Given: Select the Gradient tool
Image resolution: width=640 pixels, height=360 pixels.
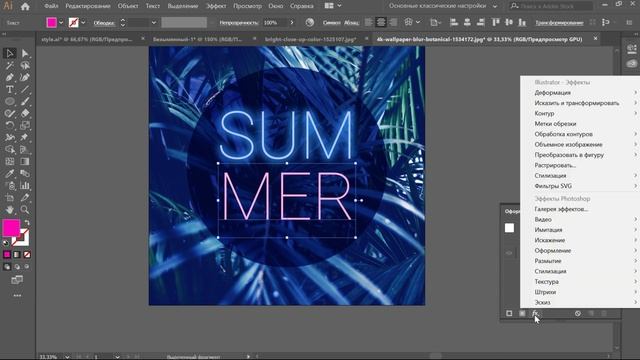Looking at the screenshot, I should click(x=25, y=161).
